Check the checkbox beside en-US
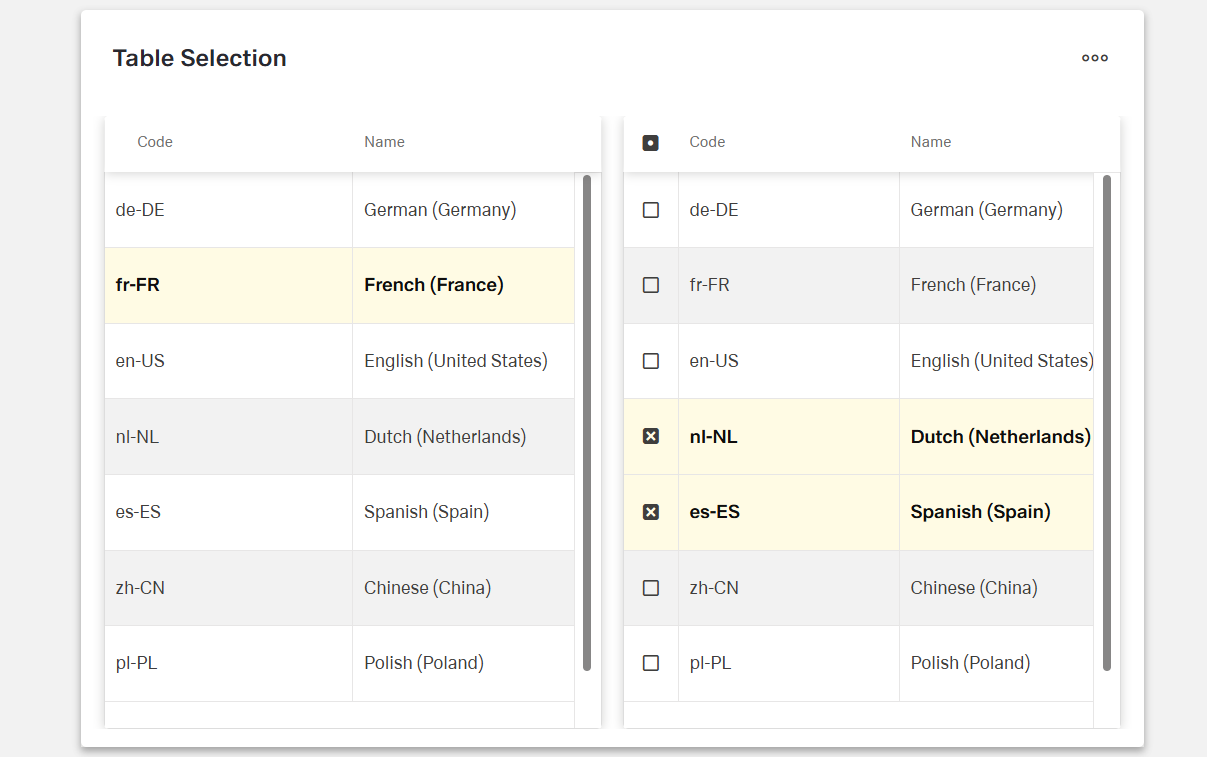The height and width of the screenshot is (757, 1207). coord(650,361)
